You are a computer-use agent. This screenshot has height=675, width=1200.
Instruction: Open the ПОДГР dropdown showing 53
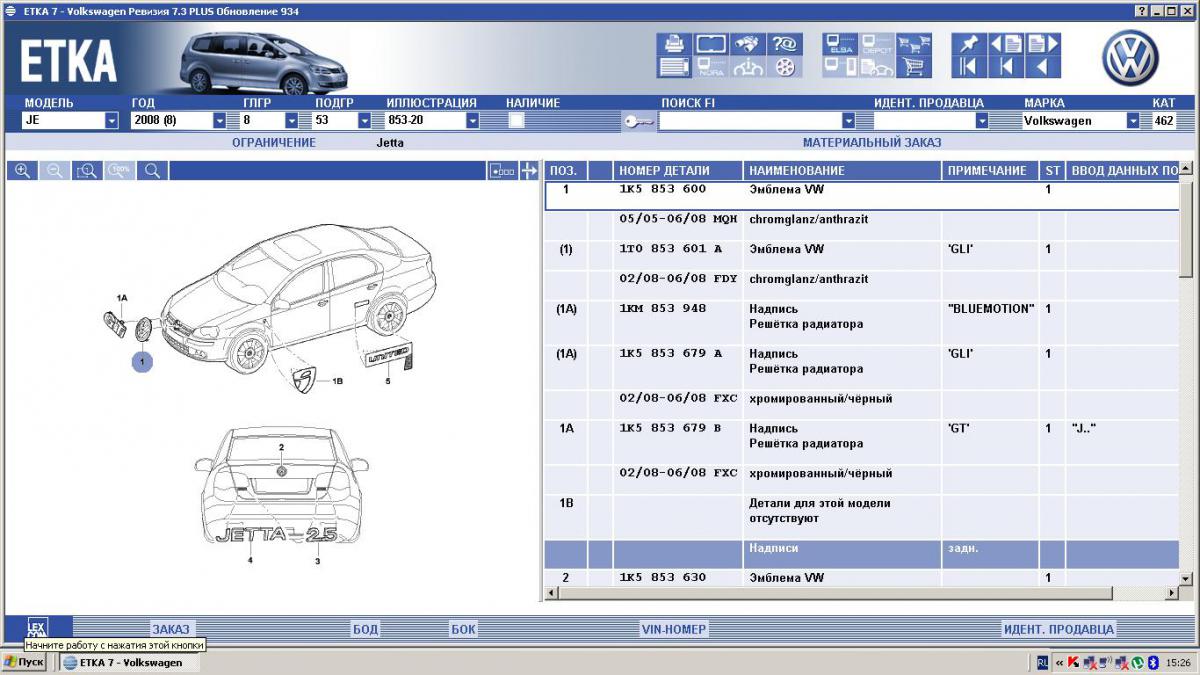tap(364, 121)
